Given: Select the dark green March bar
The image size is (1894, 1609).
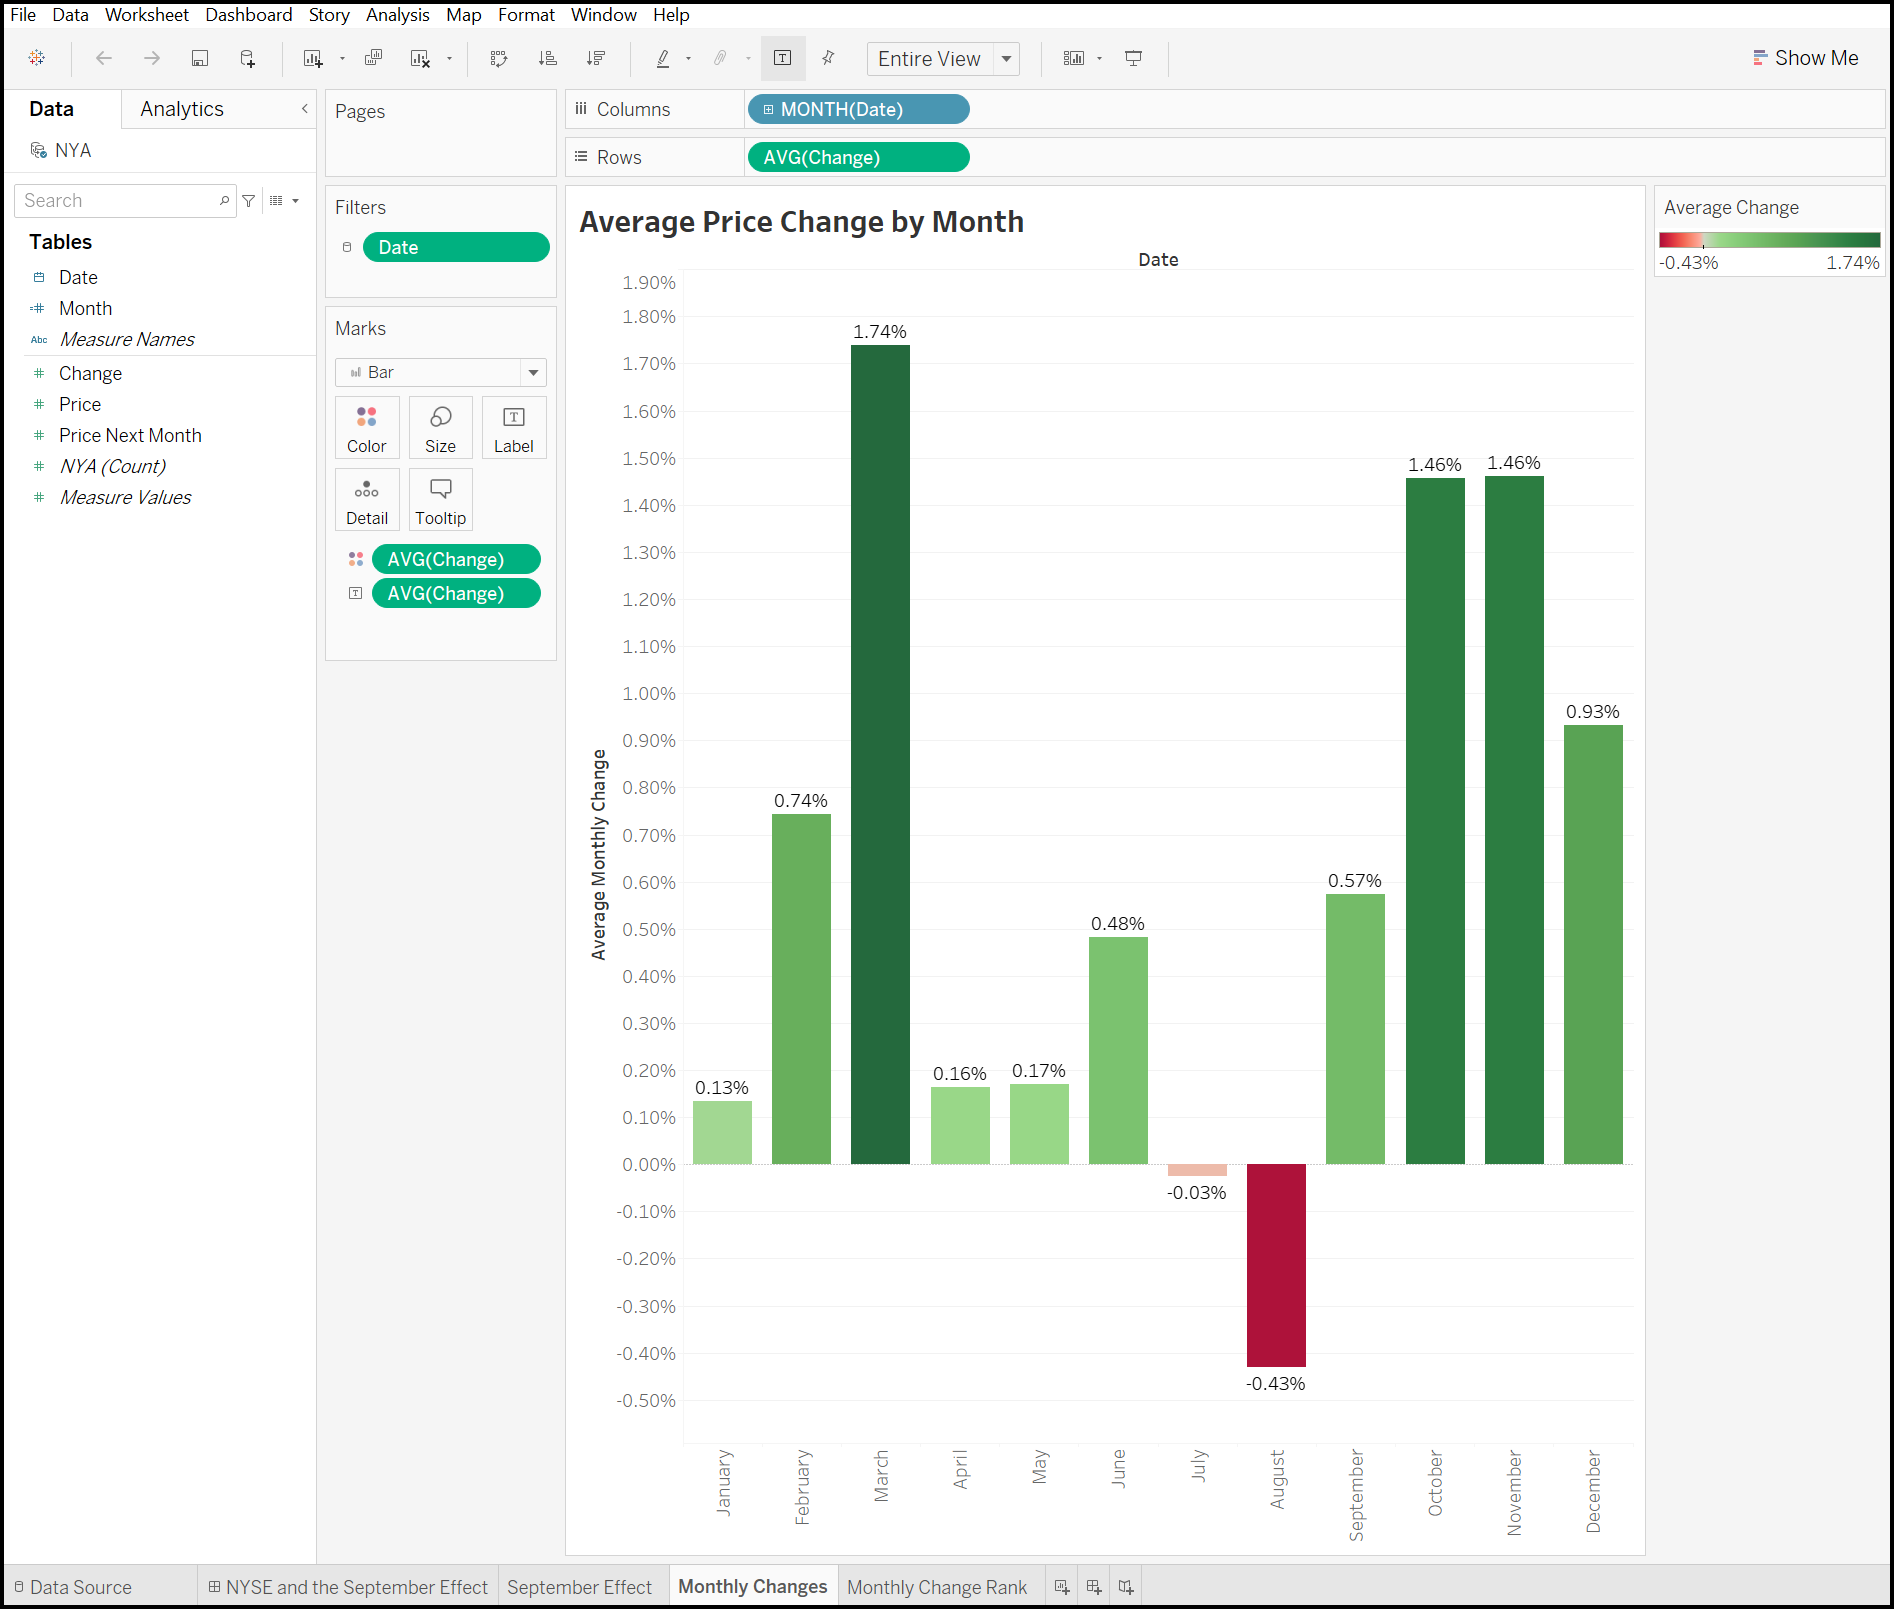Looking at the screenshot, I should pos(880,754).
